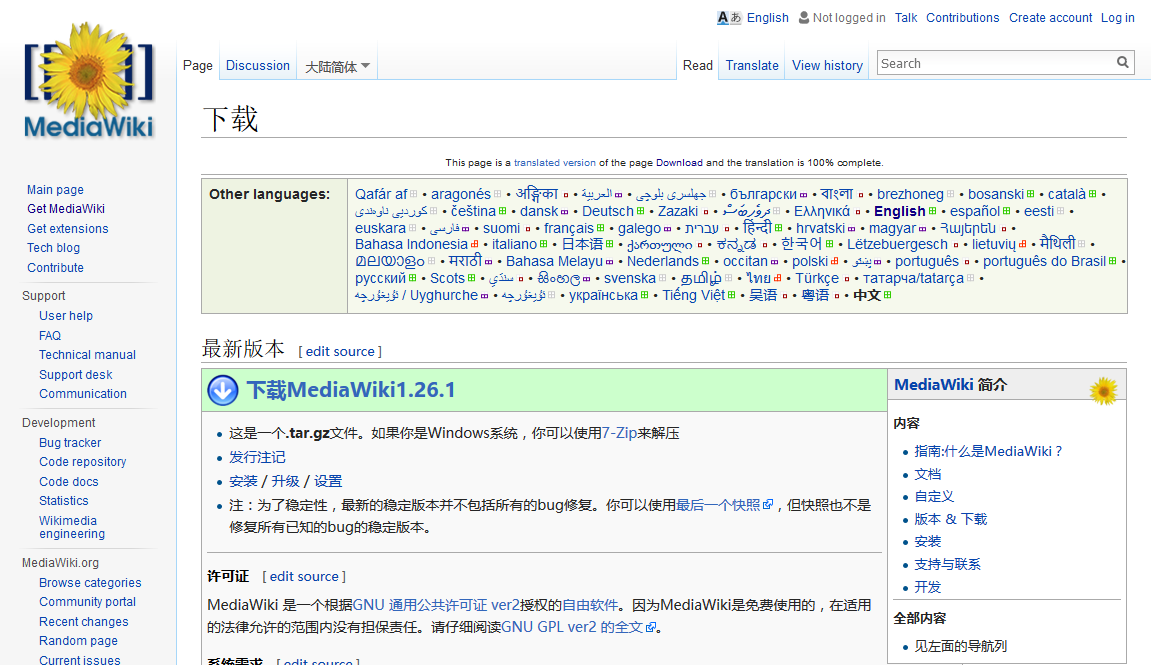Open the Translate tab
The image size is (1151, 665).
[x=752, y=66]
